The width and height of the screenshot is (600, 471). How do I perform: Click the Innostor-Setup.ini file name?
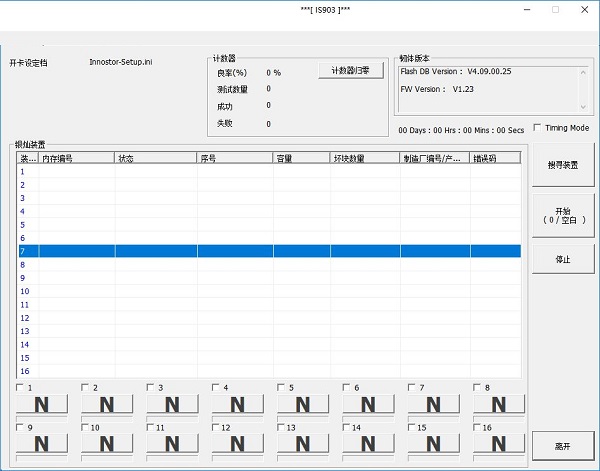pyautogui.click(x=121, y=62)
